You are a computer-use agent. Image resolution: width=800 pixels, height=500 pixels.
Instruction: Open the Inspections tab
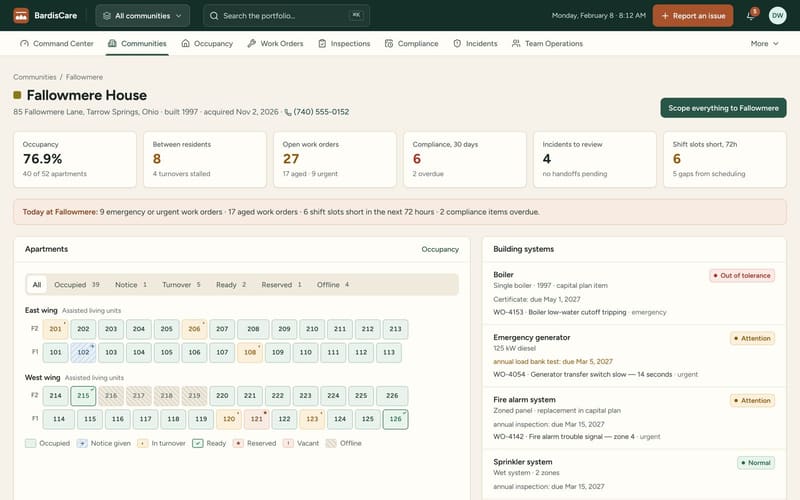pyautogui.click(x=344, y=44)
